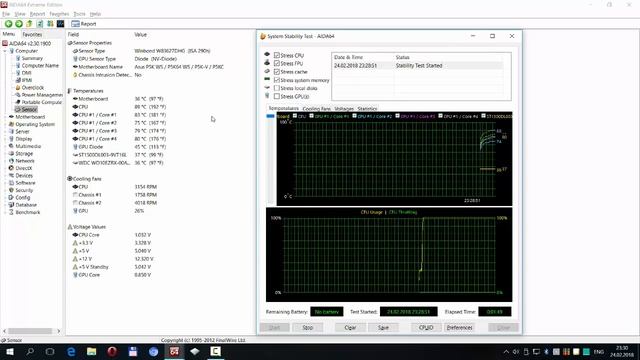Open the Preferences button
This screenshot has width=640, height=360.
pyautogui.click(x=459, y=327)
